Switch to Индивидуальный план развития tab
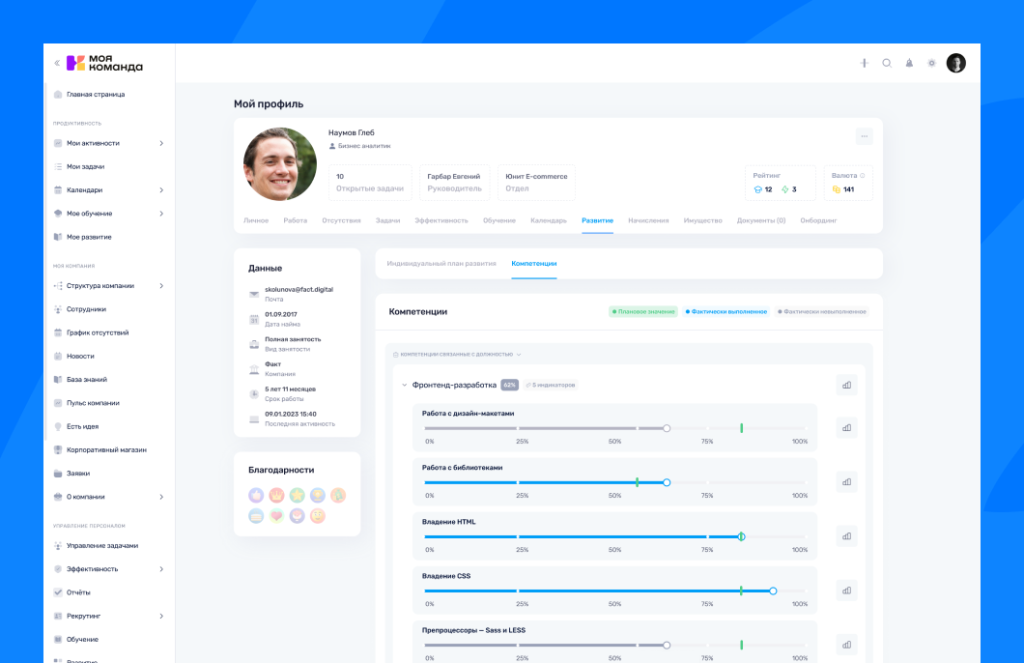Image resolution: width=1024 pixels, height=663 pixels. (441, 263)
